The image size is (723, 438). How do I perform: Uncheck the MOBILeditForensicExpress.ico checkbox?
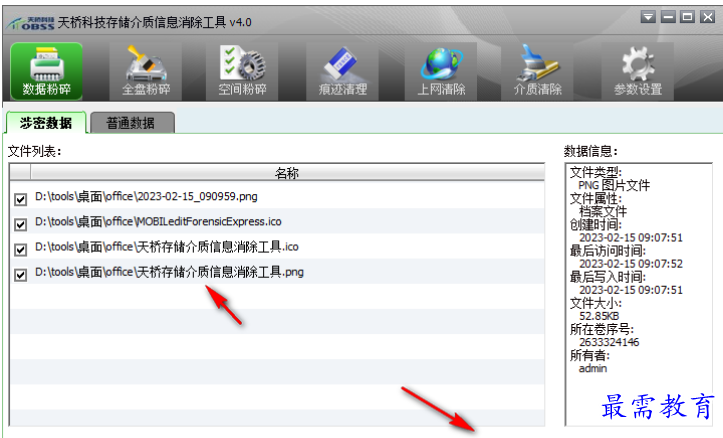[20, 225]
